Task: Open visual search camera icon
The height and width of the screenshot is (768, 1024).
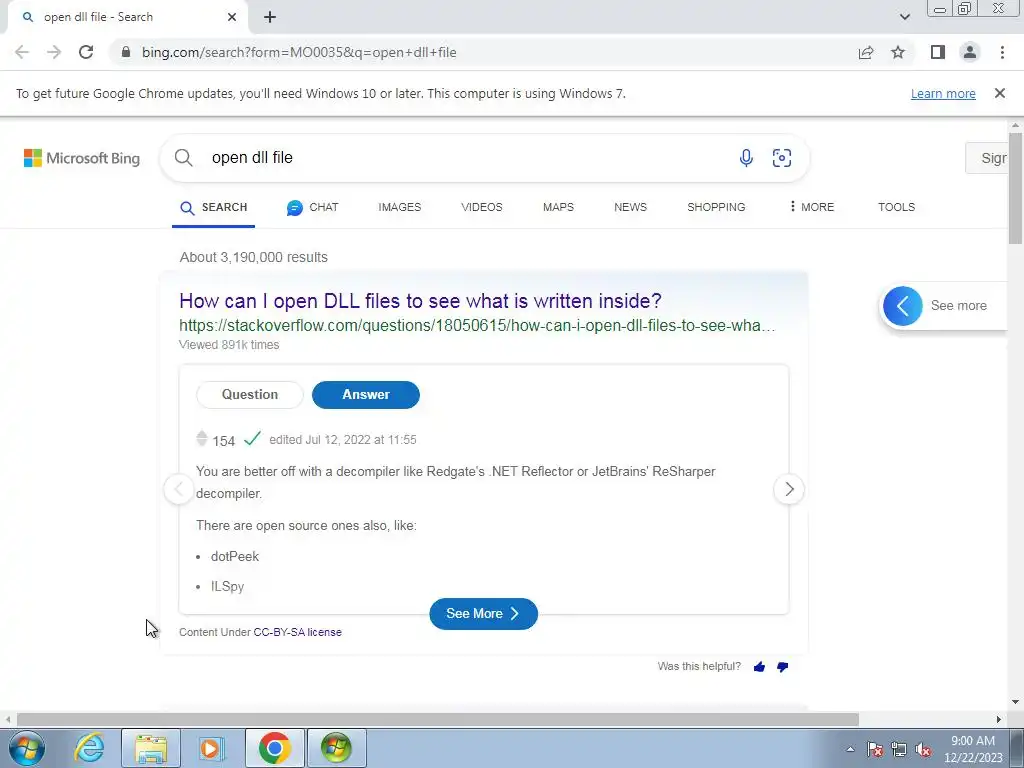Action: [x=782, y=157]
